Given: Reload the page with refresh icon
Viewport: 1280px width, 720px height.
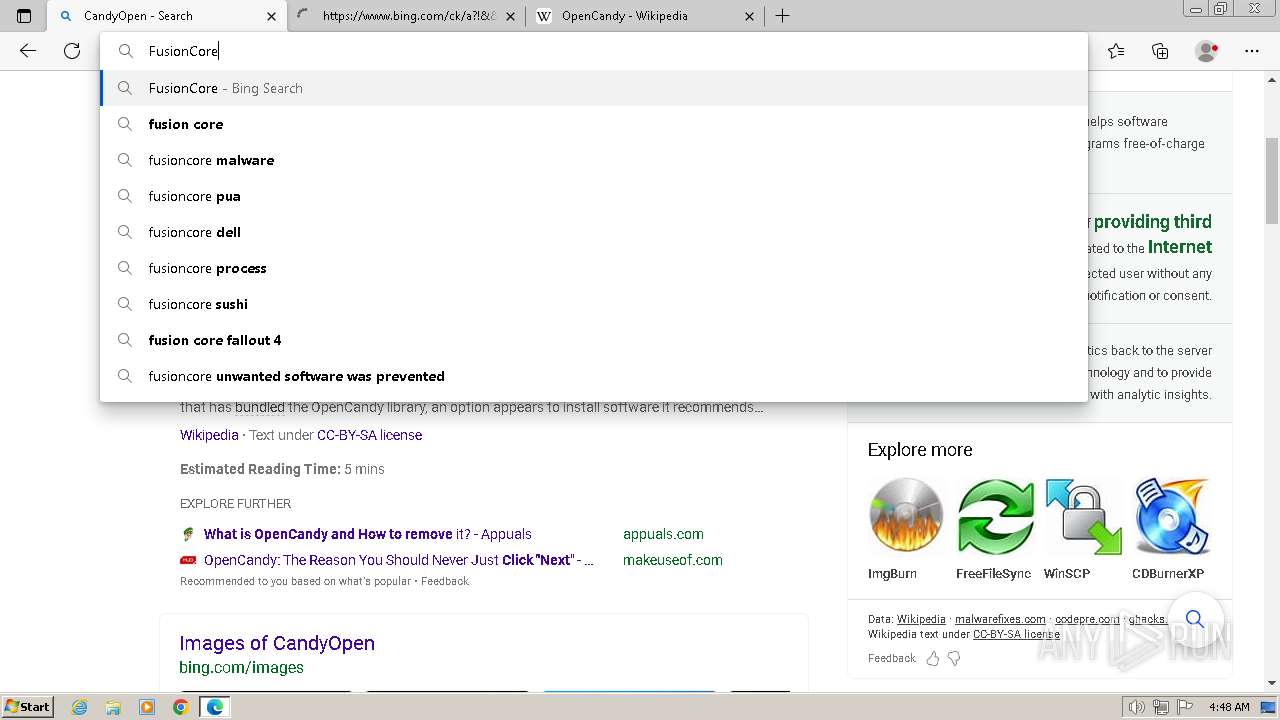Looking at the screenshot, I should pyautogui.click(x=72, y=51).
